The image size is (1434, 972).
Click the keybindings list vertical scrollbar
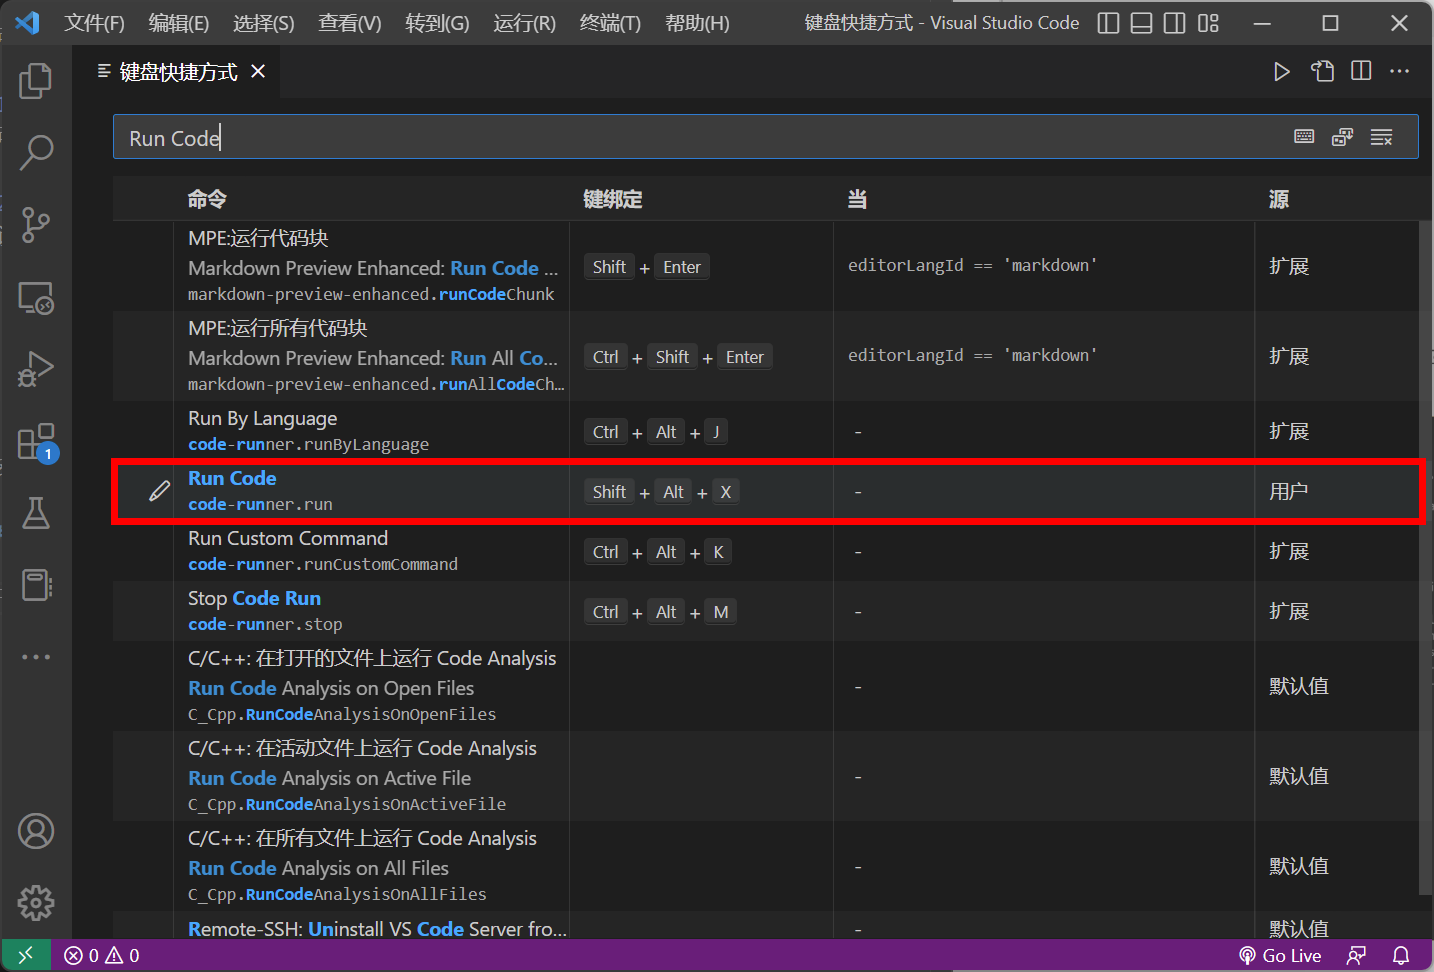click(x=1425, y=556)
